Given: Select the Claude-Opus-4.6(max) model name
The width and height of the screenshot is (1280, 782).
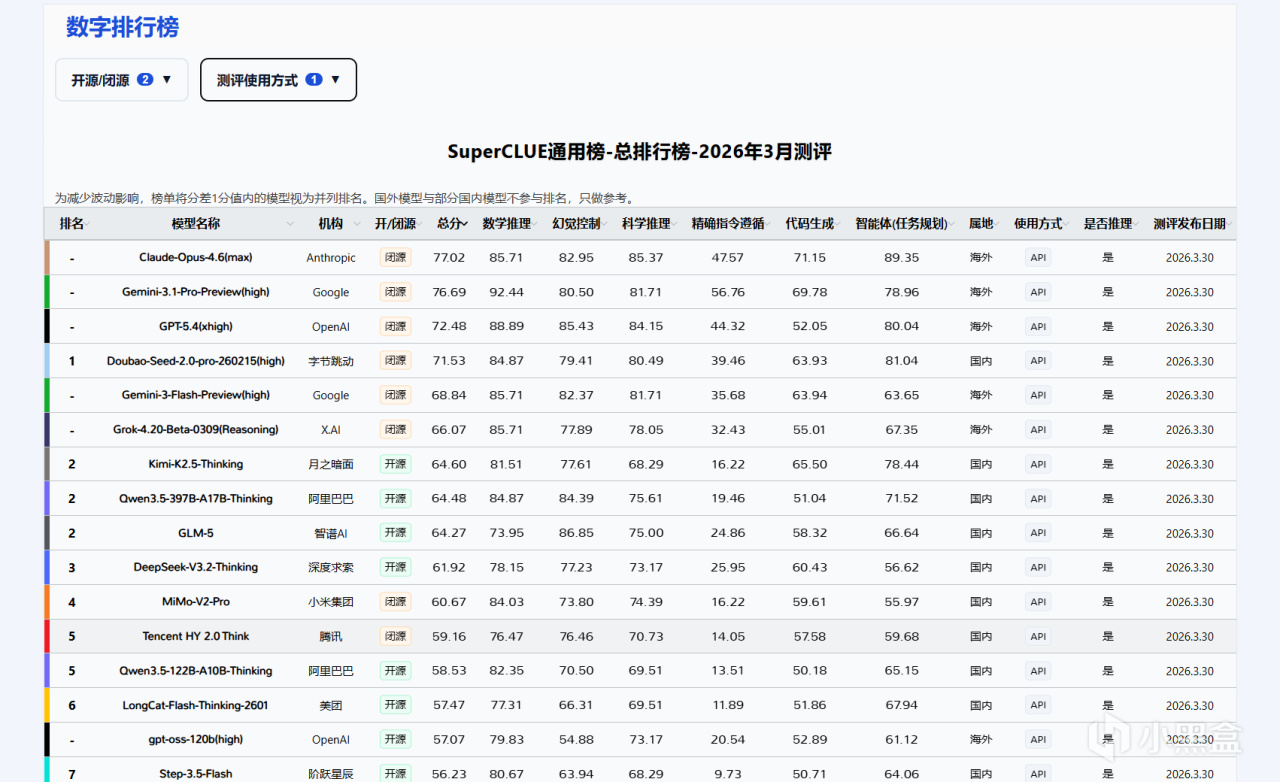Looking at the screenshot, I should [196, 258].
